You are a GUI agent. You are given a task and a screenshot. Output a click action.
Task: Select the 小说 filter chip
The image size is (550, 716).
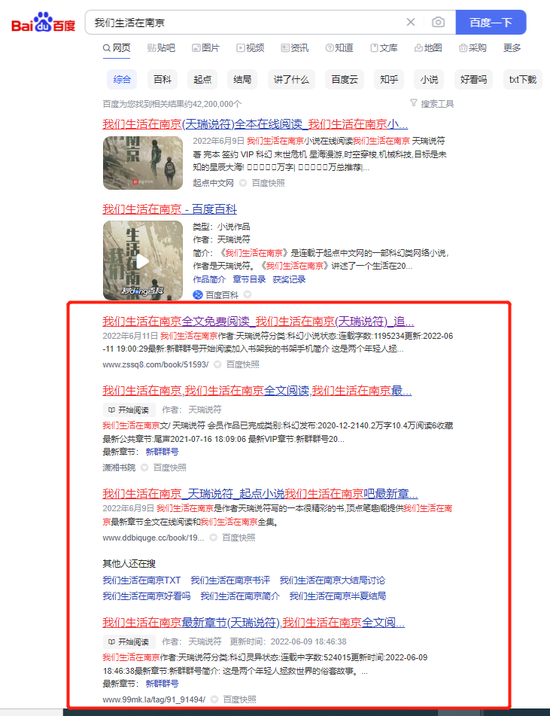click(x=429, y=79)
